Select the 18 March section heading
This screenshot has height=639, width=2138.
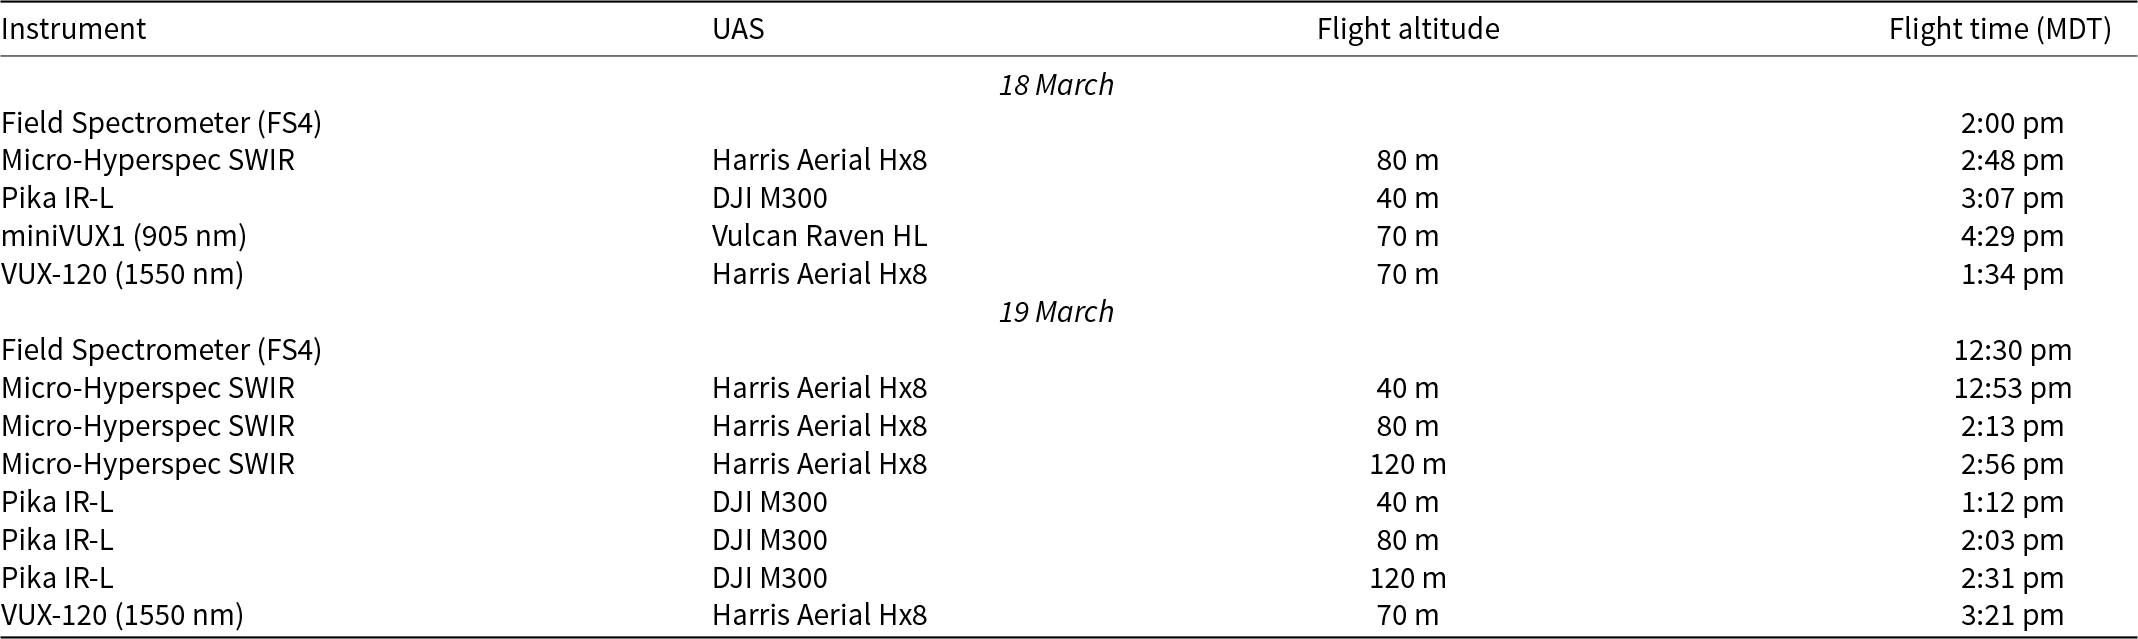point(1056,85)
